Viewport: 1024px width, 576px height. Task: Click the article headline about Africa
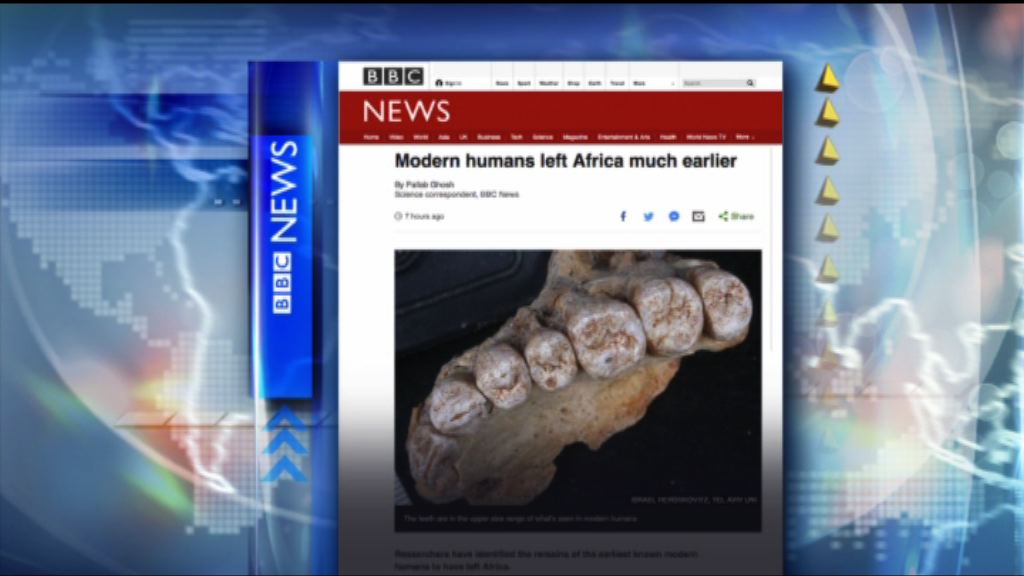[x=565, y=161]
